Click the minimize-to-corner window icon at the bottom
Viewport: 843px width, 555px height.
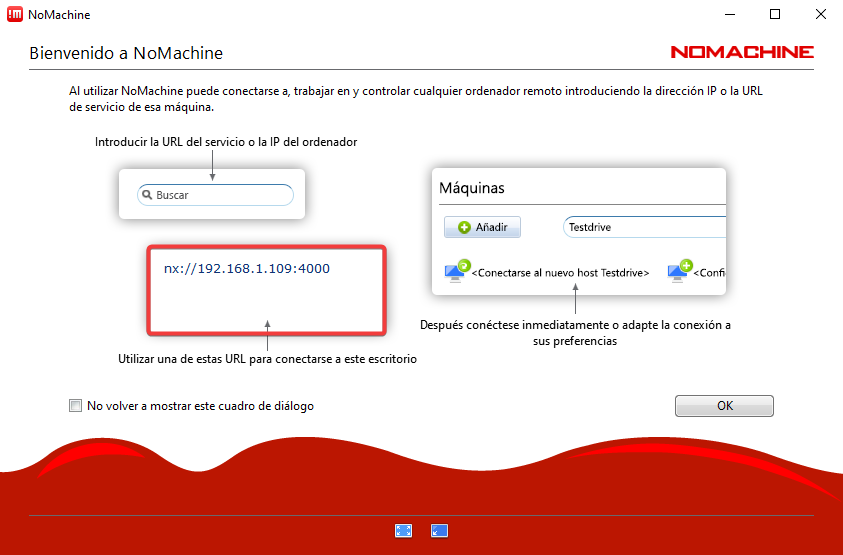tap(439, 530)
